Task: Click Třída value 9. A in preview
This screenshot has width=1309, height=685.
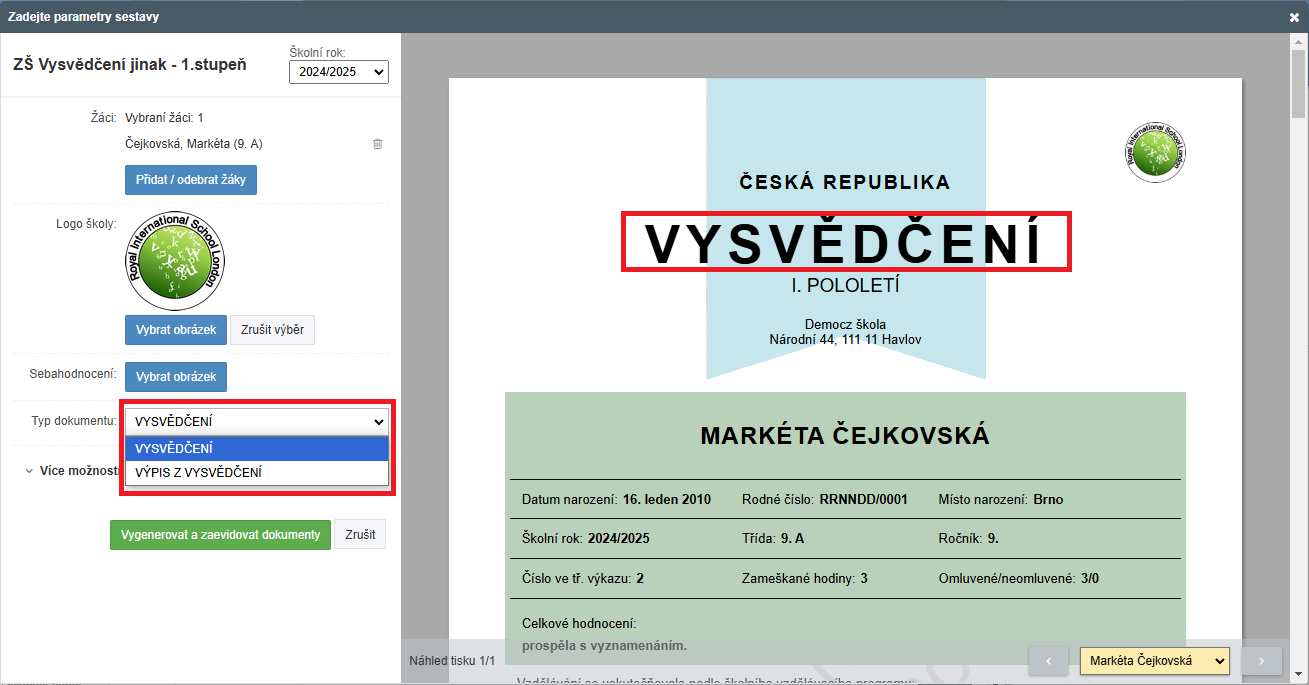Action: click(x=793, y=538)
